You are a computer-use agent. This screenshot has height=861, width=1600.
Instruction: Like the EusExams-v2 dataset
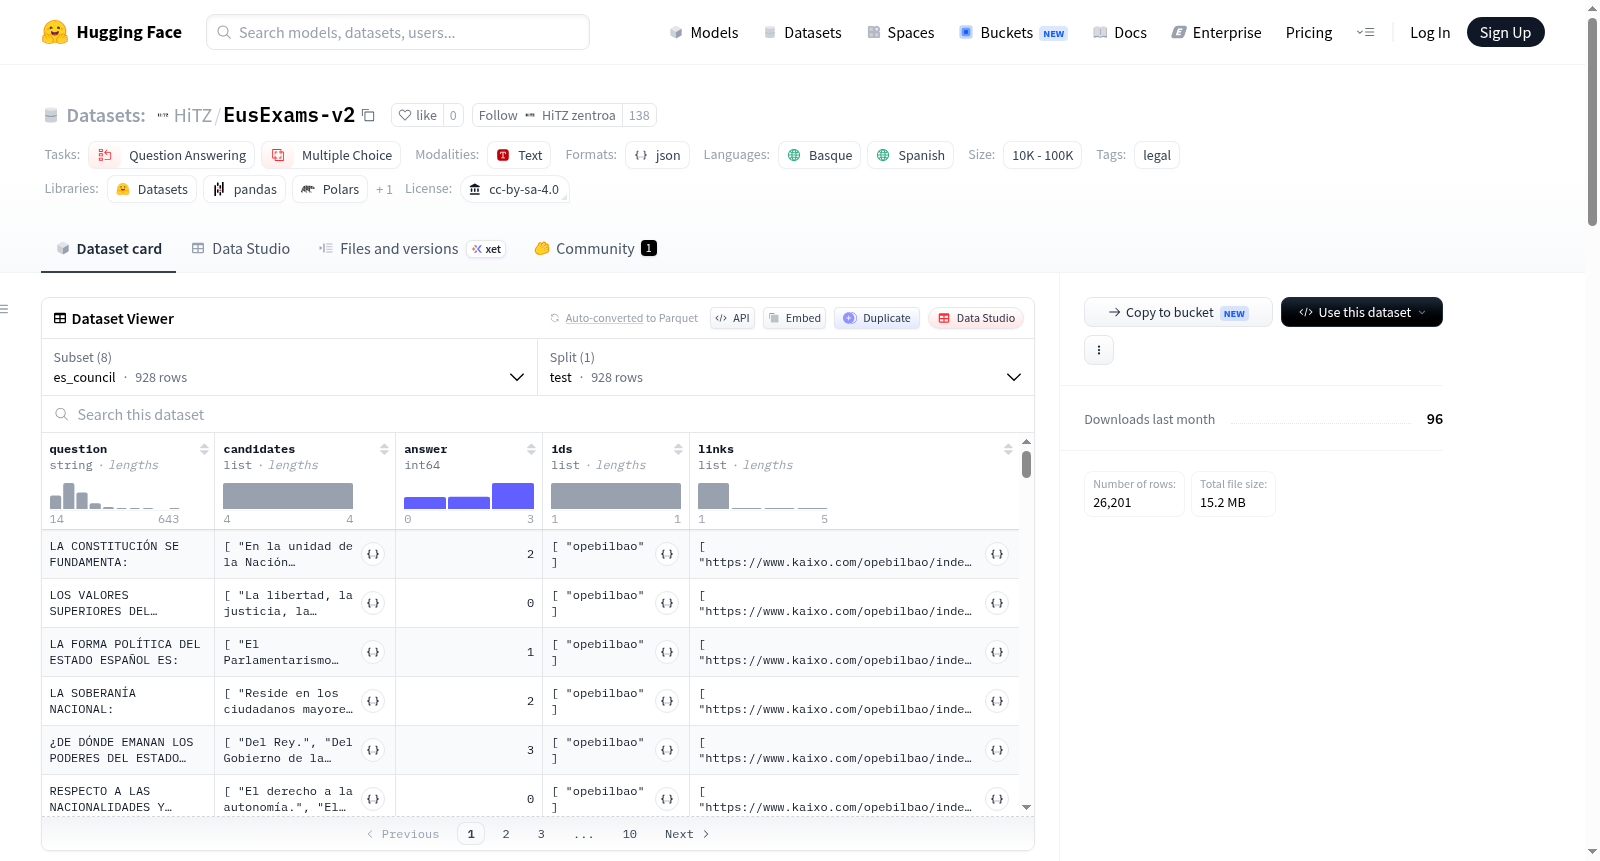coord(417,115)
